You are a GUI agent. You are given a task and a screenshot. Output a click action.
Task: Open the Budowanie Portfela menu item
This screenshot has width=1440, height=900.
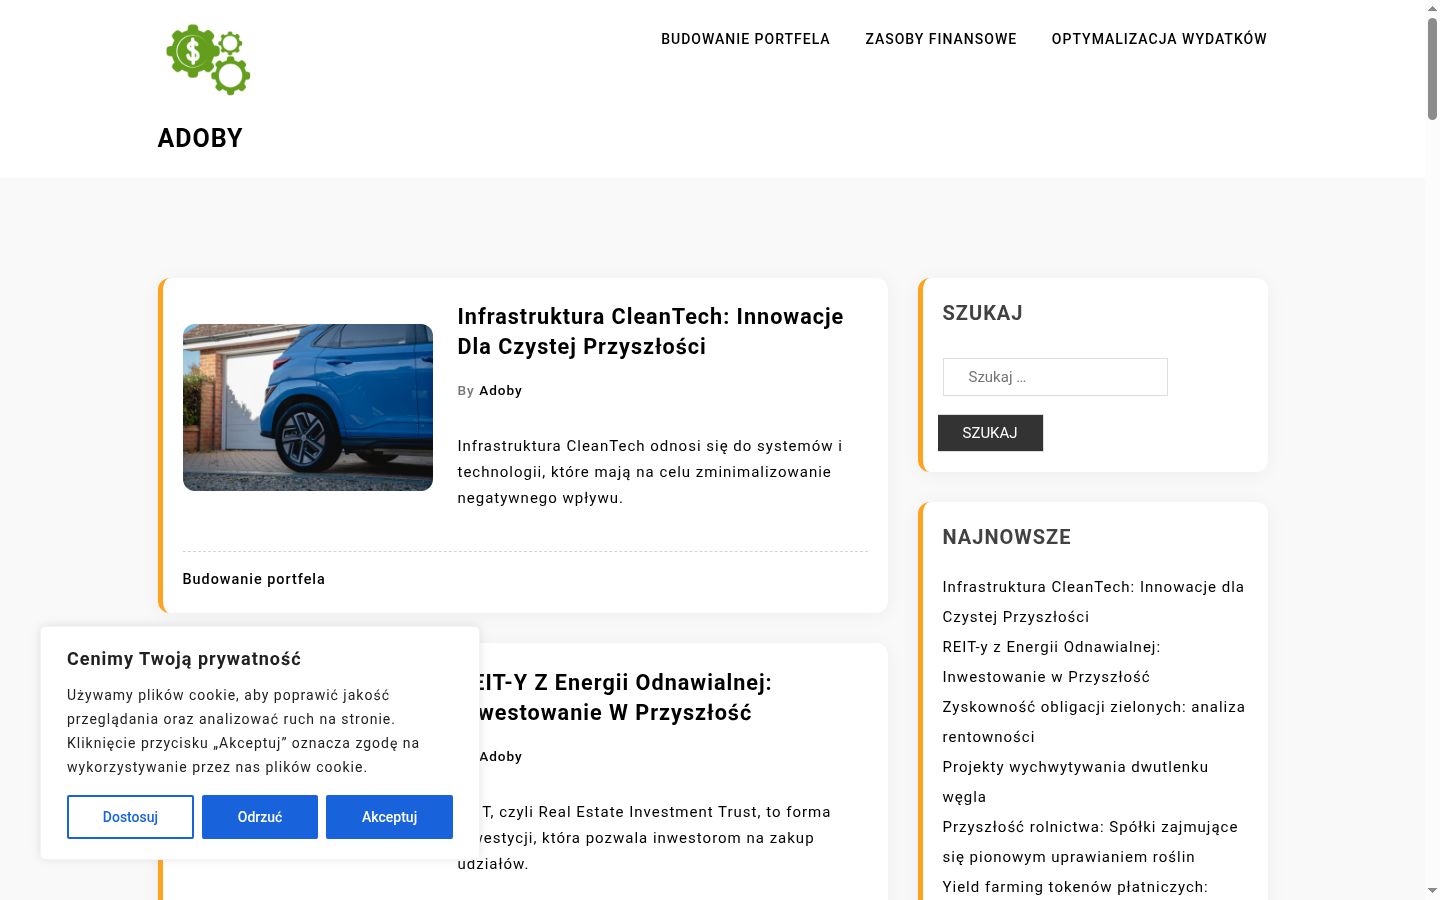745,39
